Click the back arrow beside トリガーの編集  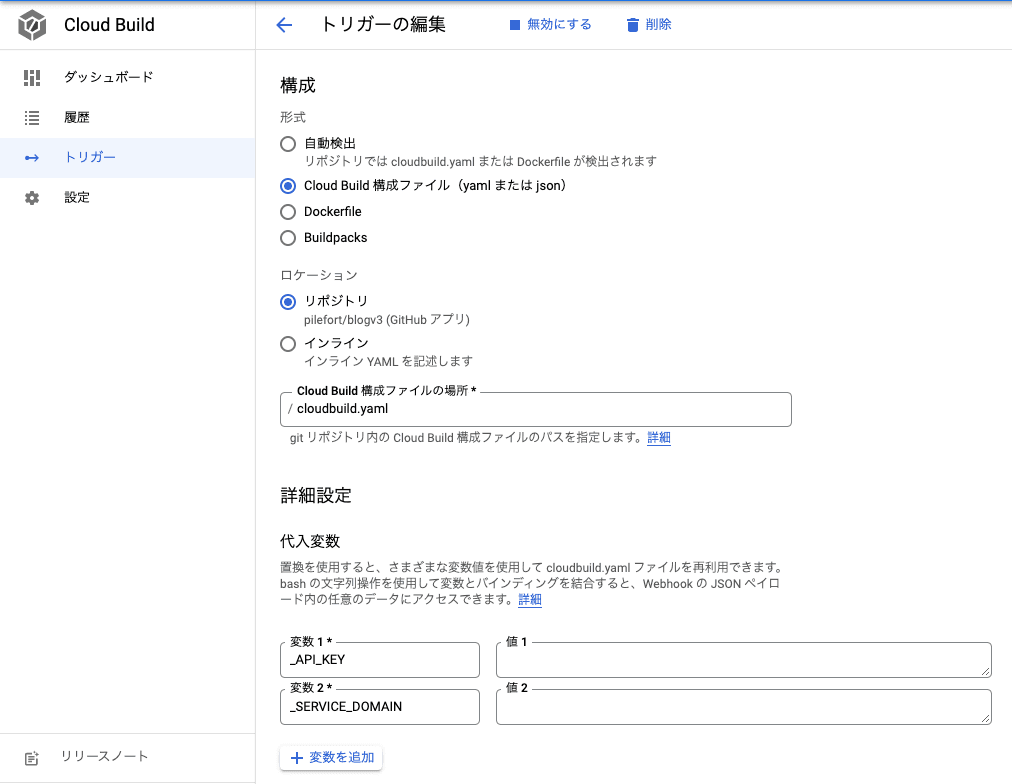click(284, 24)
